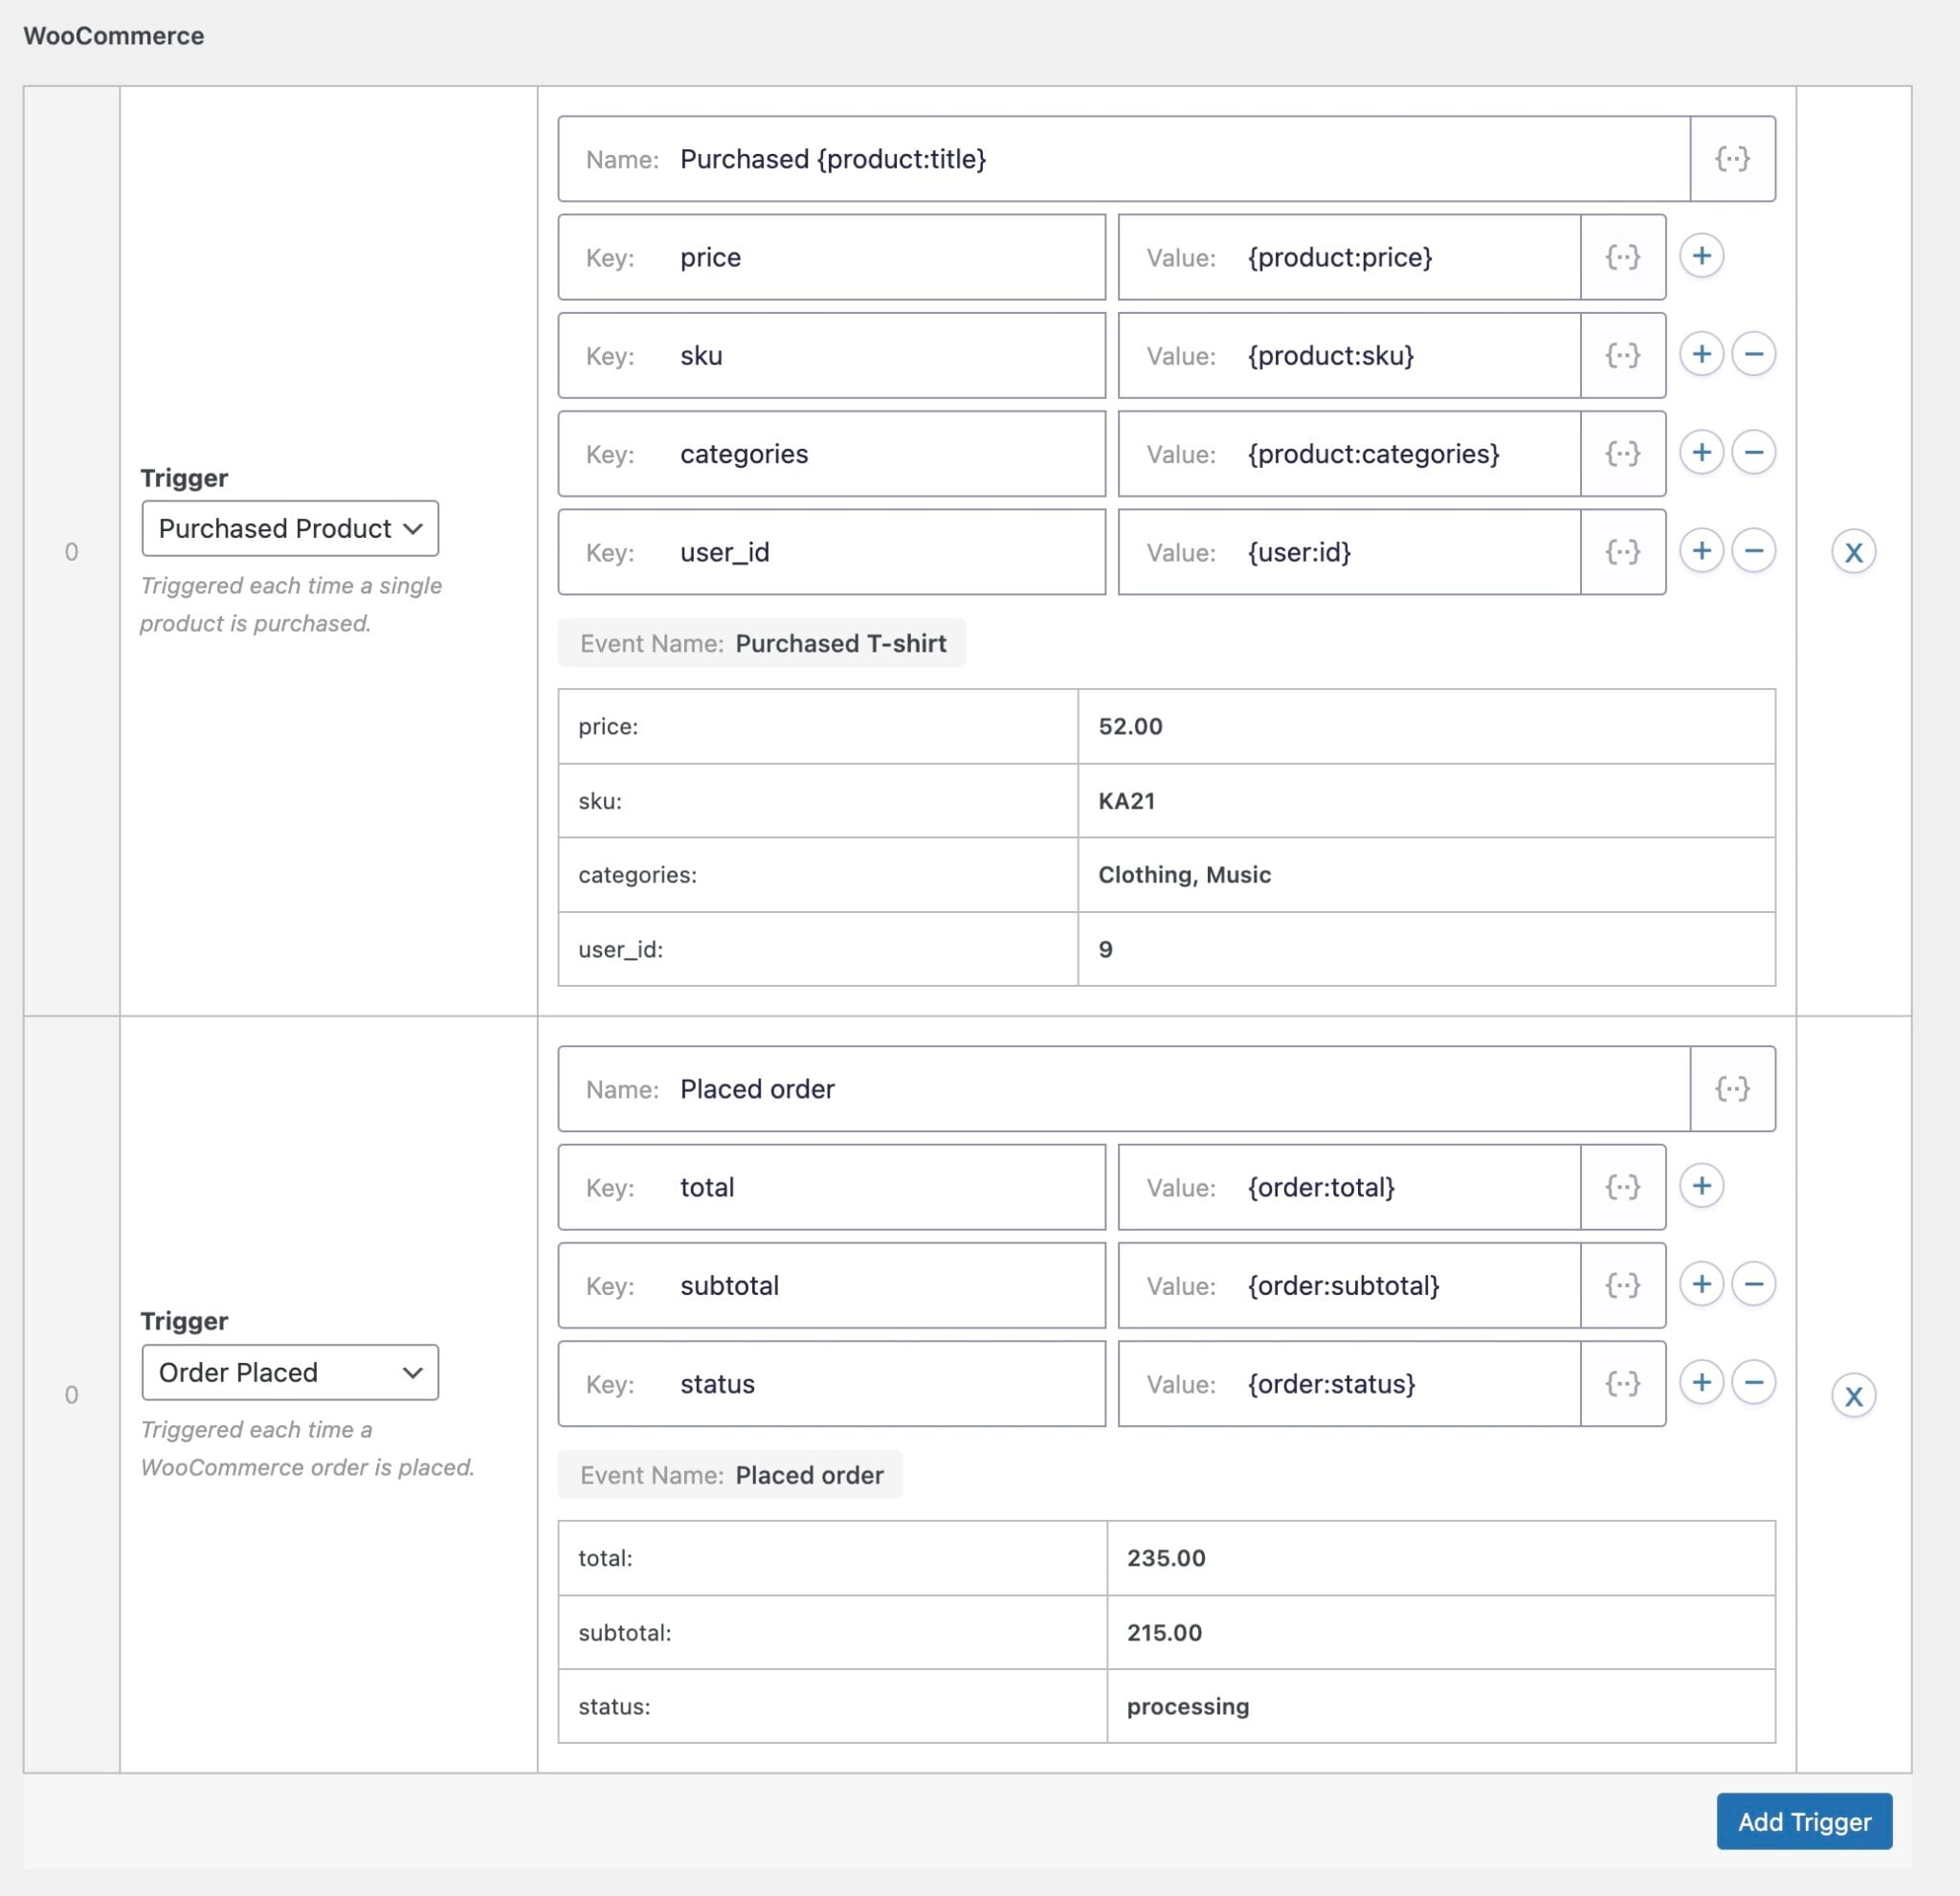Viewport: 1960px width, 1896px height.
Task: Open merge tags for {order:status} value
Action: (1622, 1384)
